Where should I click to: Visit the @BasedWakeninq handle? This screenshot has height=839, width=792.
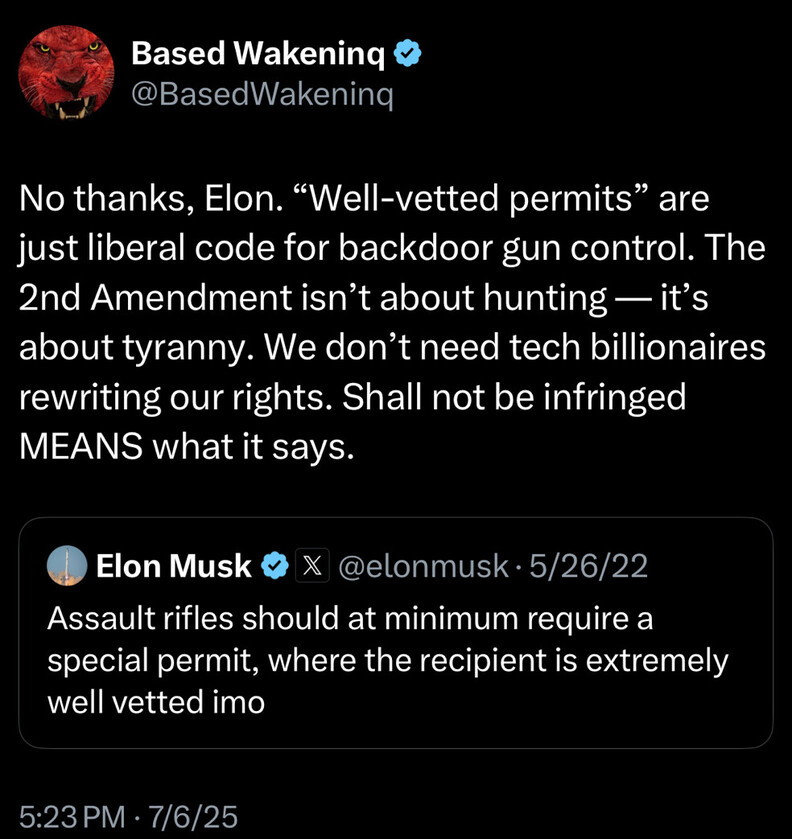click(x=263, y=95)
